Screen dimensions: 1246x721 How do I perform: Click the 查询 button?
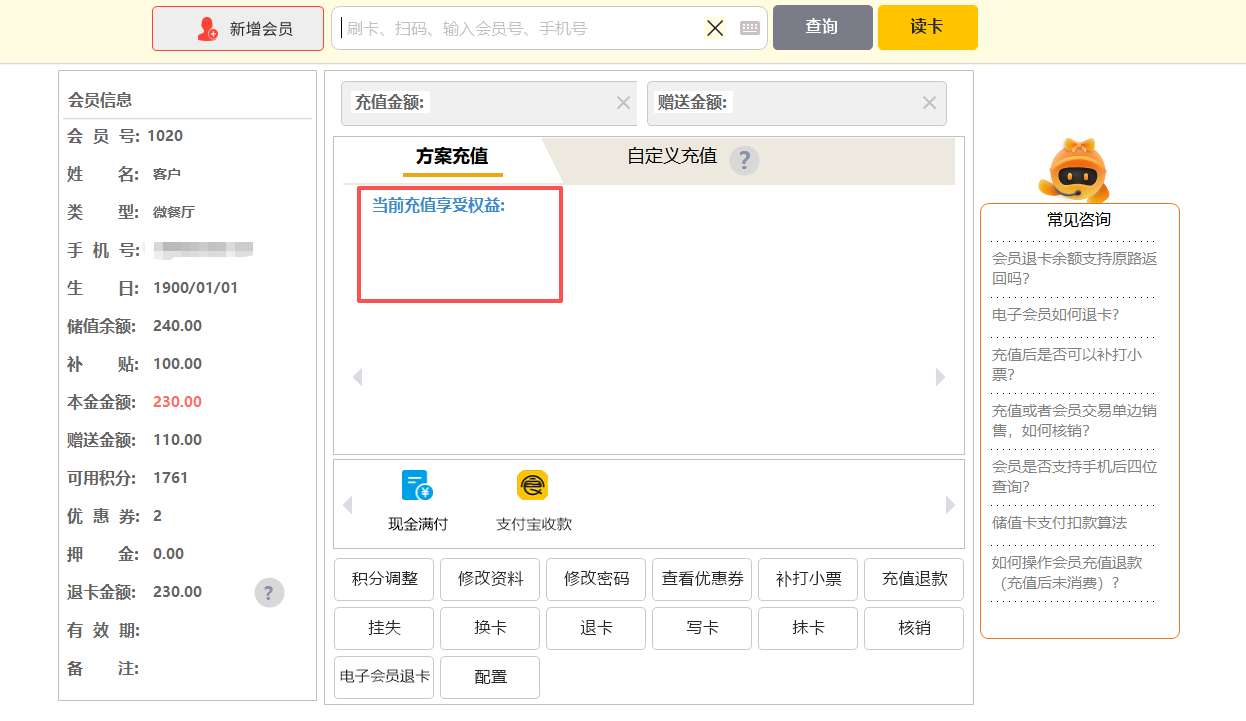[822, 27]
